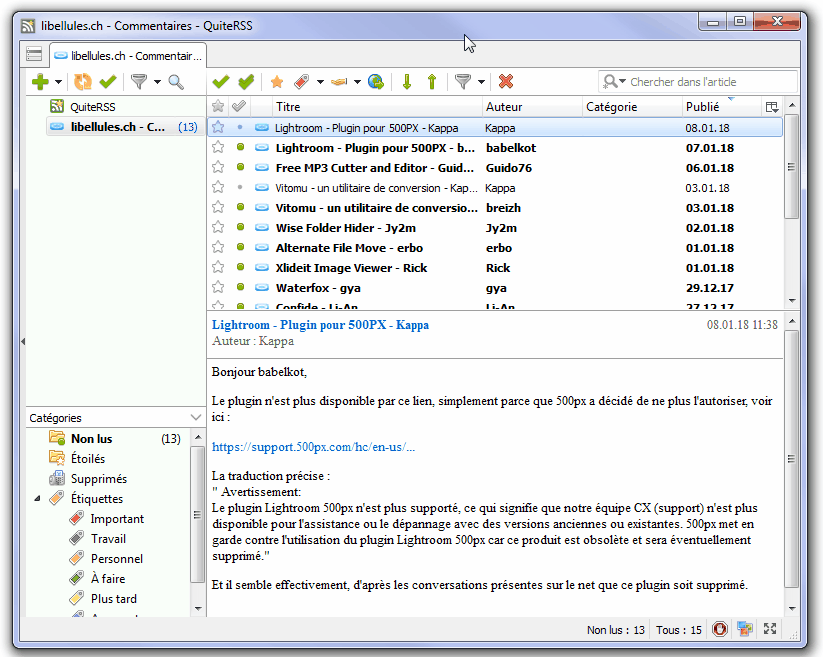
Task: Click the ad block status bar icon
Action: tap(720, 629)
